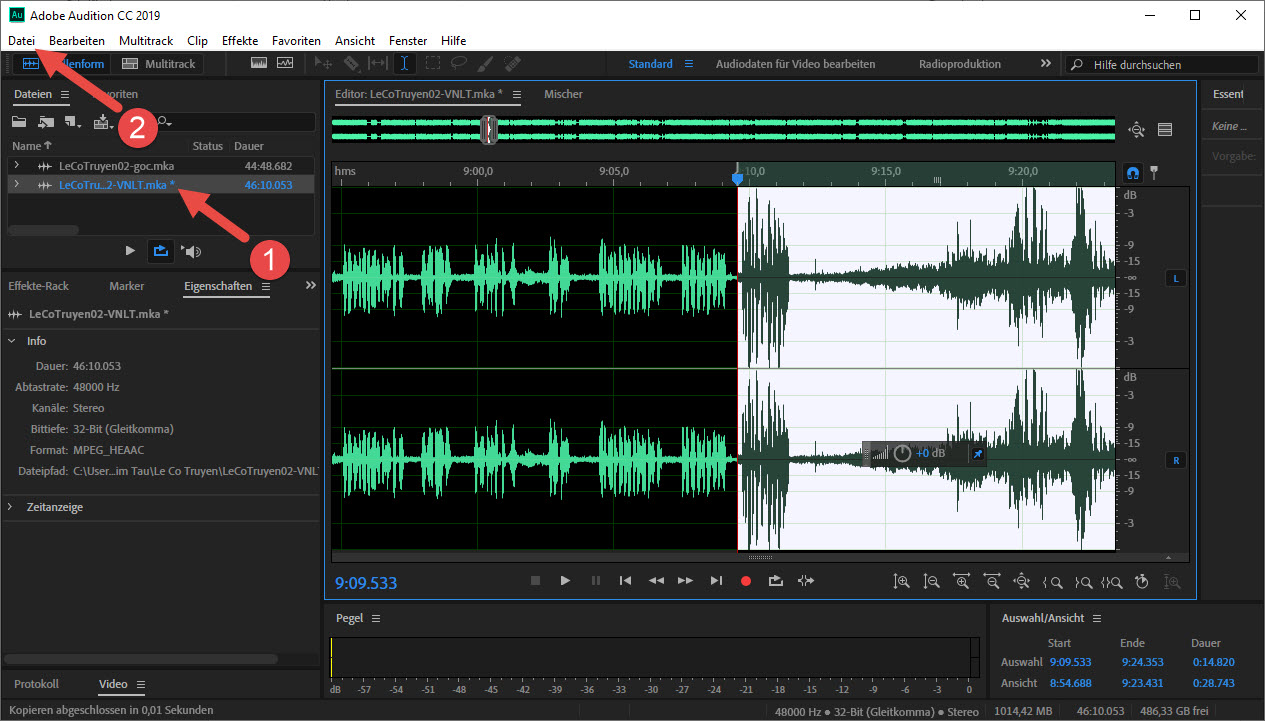Image resolution: width=1265 pixels, height=721 pixels.
Task: Toggle auto-play in Dateien panel
Action: click(191, 251)
